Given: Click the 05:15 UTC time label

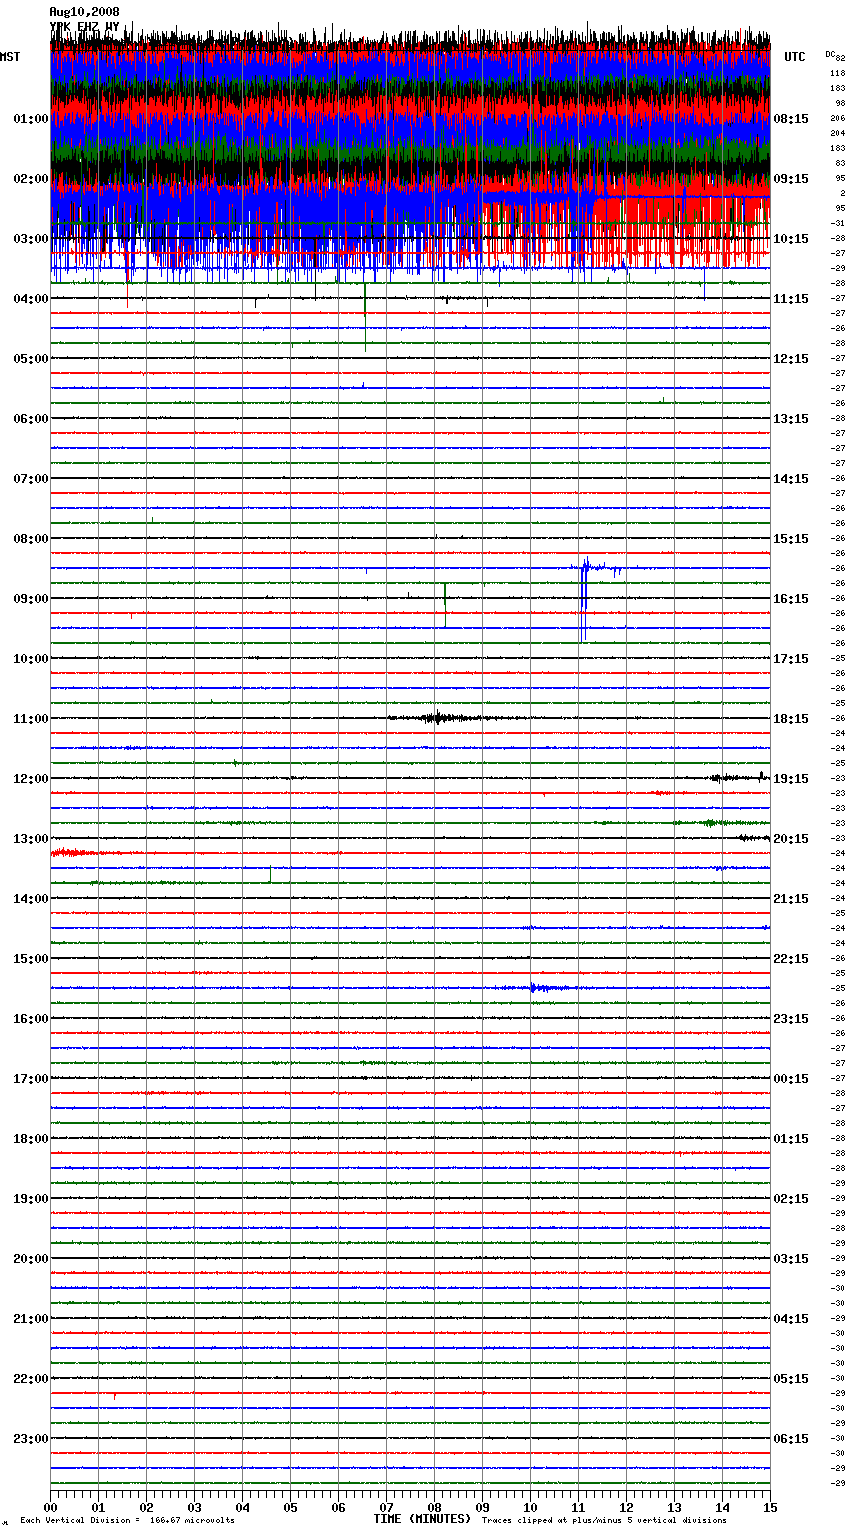Looking at the screenshot, I should 791,1379.
